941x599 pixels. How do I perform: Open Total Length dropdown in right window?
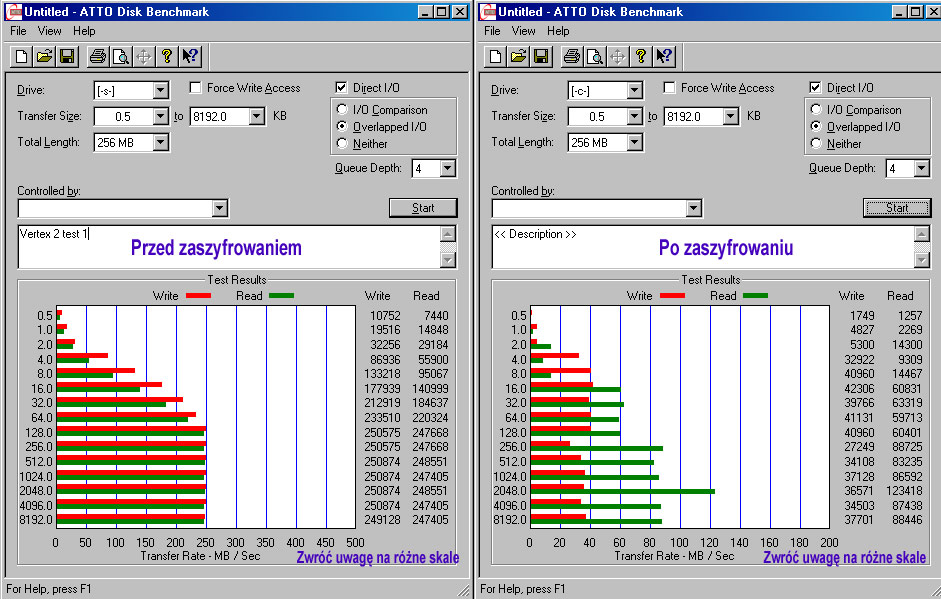point(634,142)
